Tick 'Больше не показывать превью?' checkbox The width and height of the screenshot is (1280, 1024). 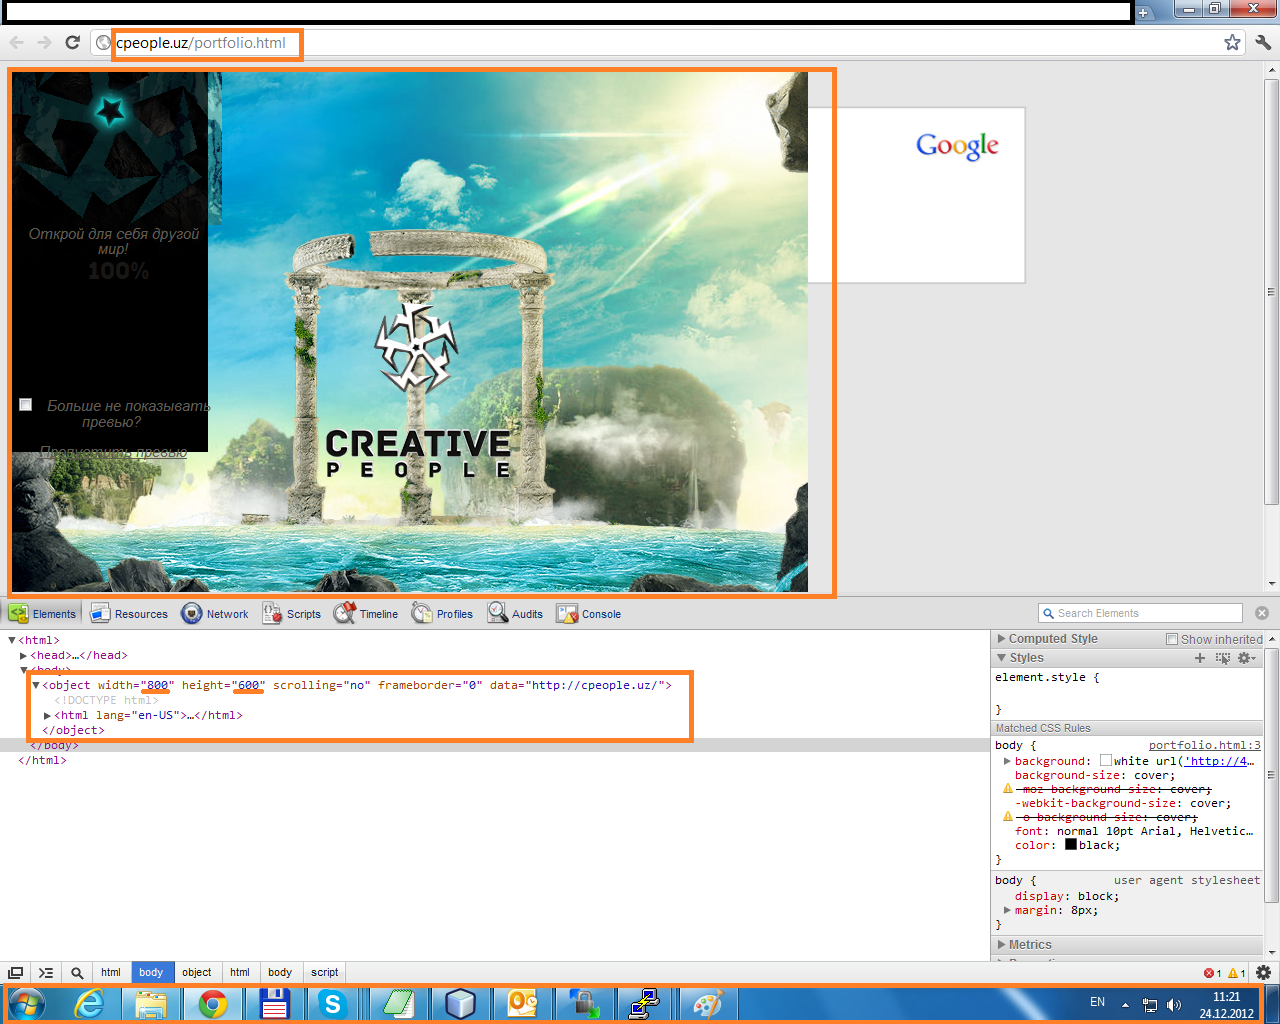point(26,404)
